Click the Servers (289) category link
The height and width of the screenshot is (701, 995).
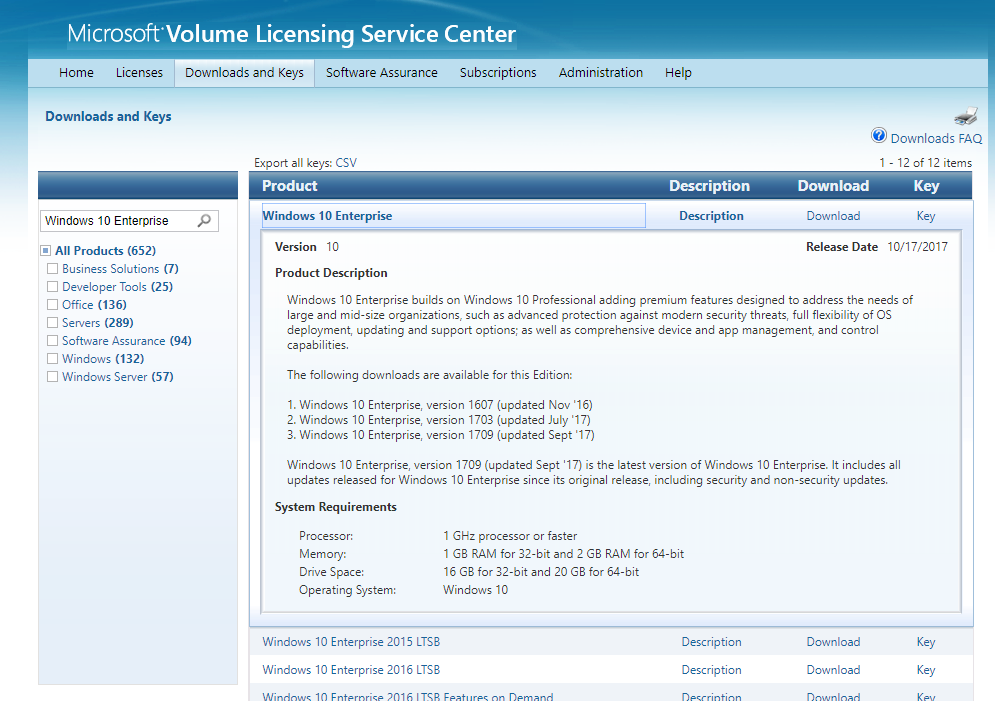pyautogui.click(x=98, y=323)
